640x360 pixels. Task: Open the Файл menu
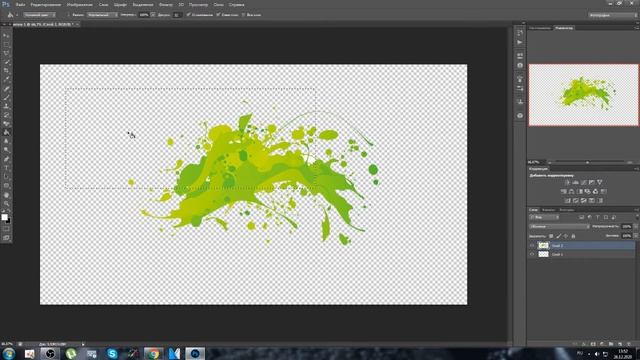coord(20,4)
